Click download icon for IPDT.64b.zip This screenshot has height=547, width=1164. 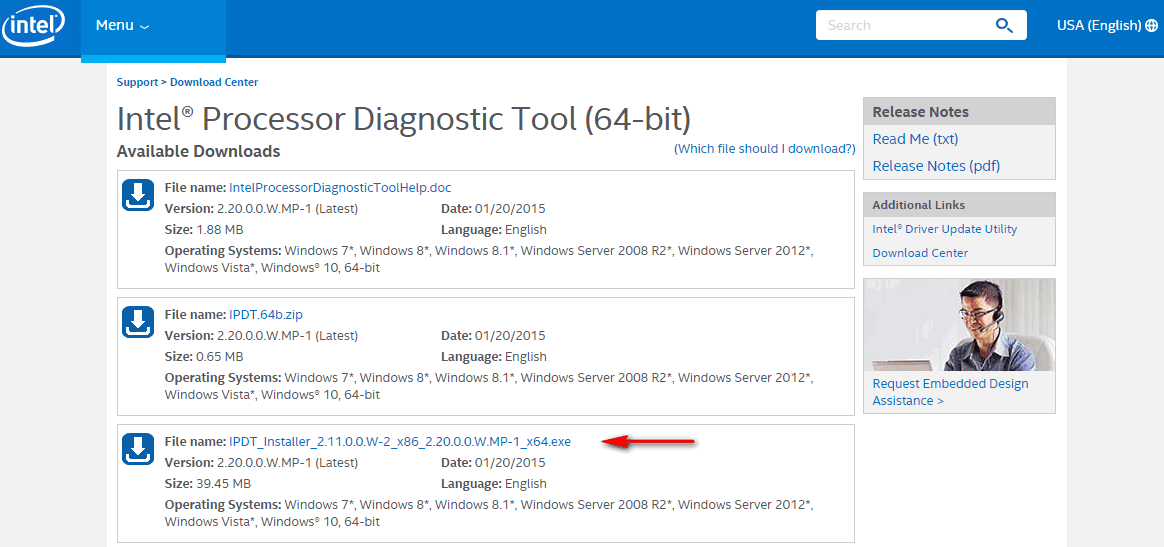click(x=138, y=322)
